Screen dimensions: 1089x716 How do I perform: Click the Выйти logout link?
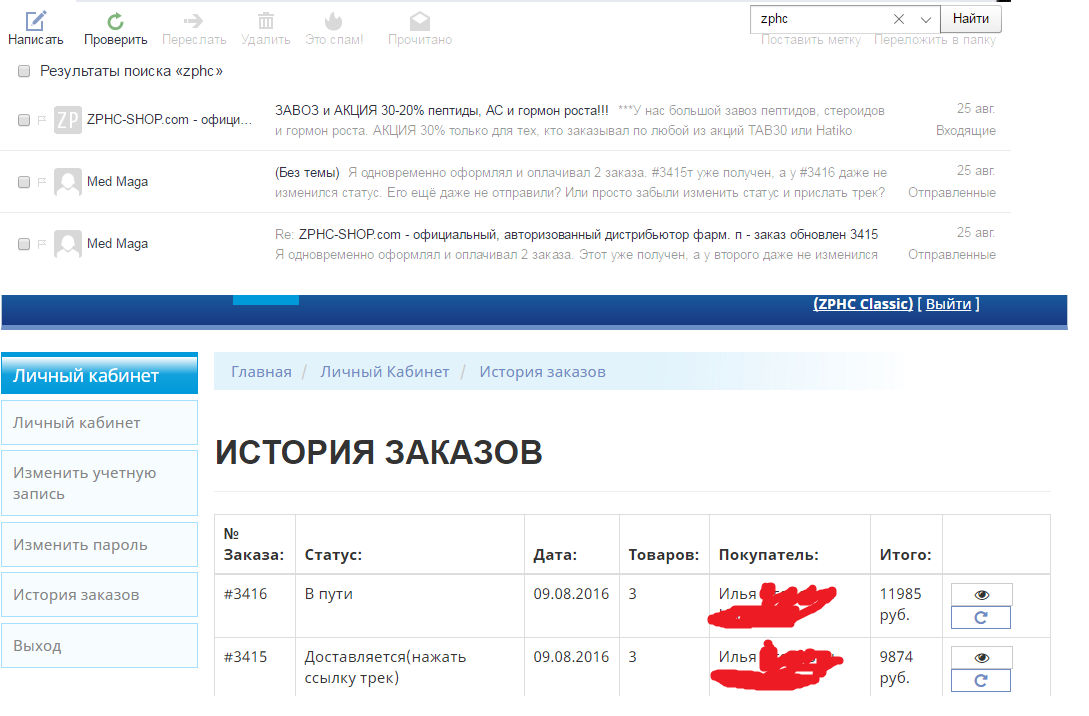[x=948, y=304]
